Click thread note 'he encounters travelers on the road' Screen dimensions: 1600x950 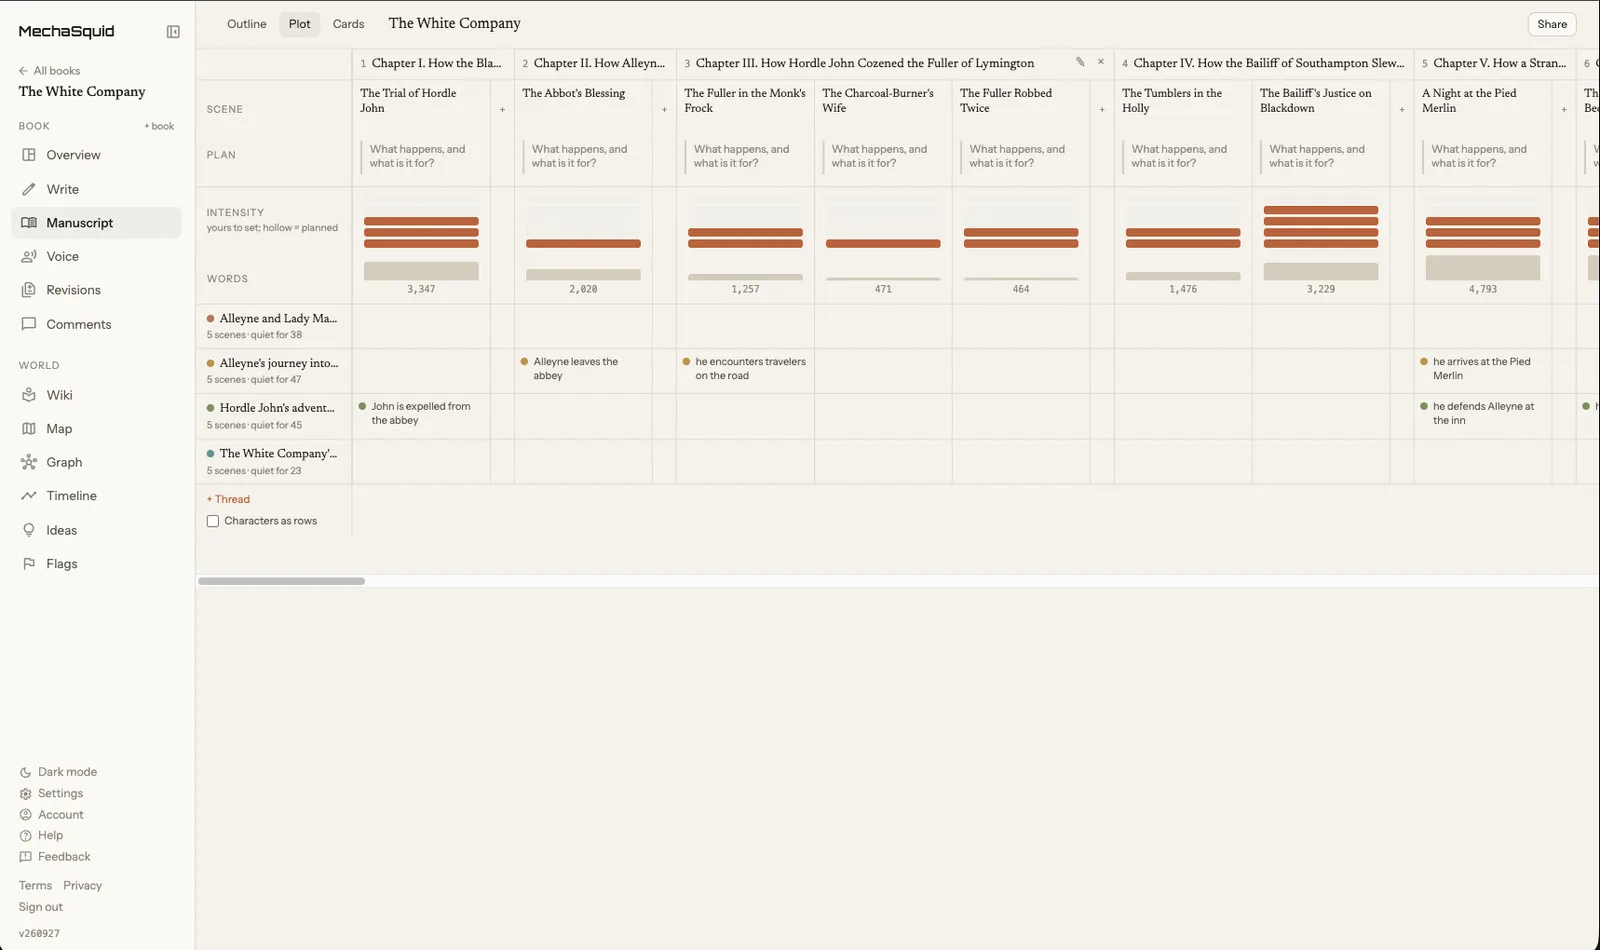click(750, 368)
